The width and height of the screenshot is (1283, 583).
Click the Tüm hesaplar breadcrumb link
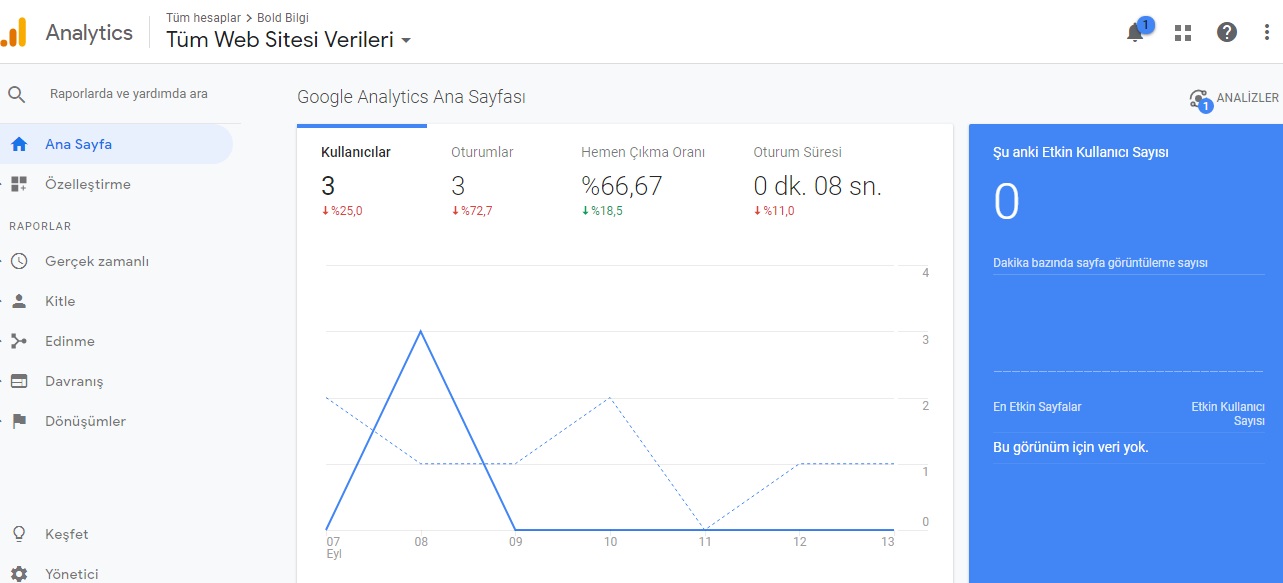click(x=203, y=17)
